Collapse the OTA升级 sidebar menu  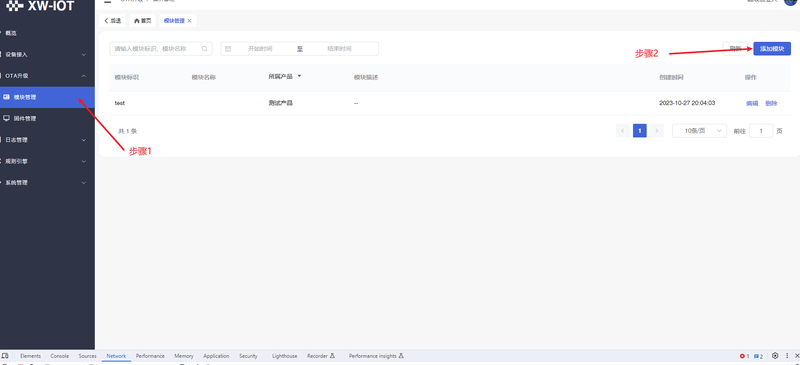(47, 76)
